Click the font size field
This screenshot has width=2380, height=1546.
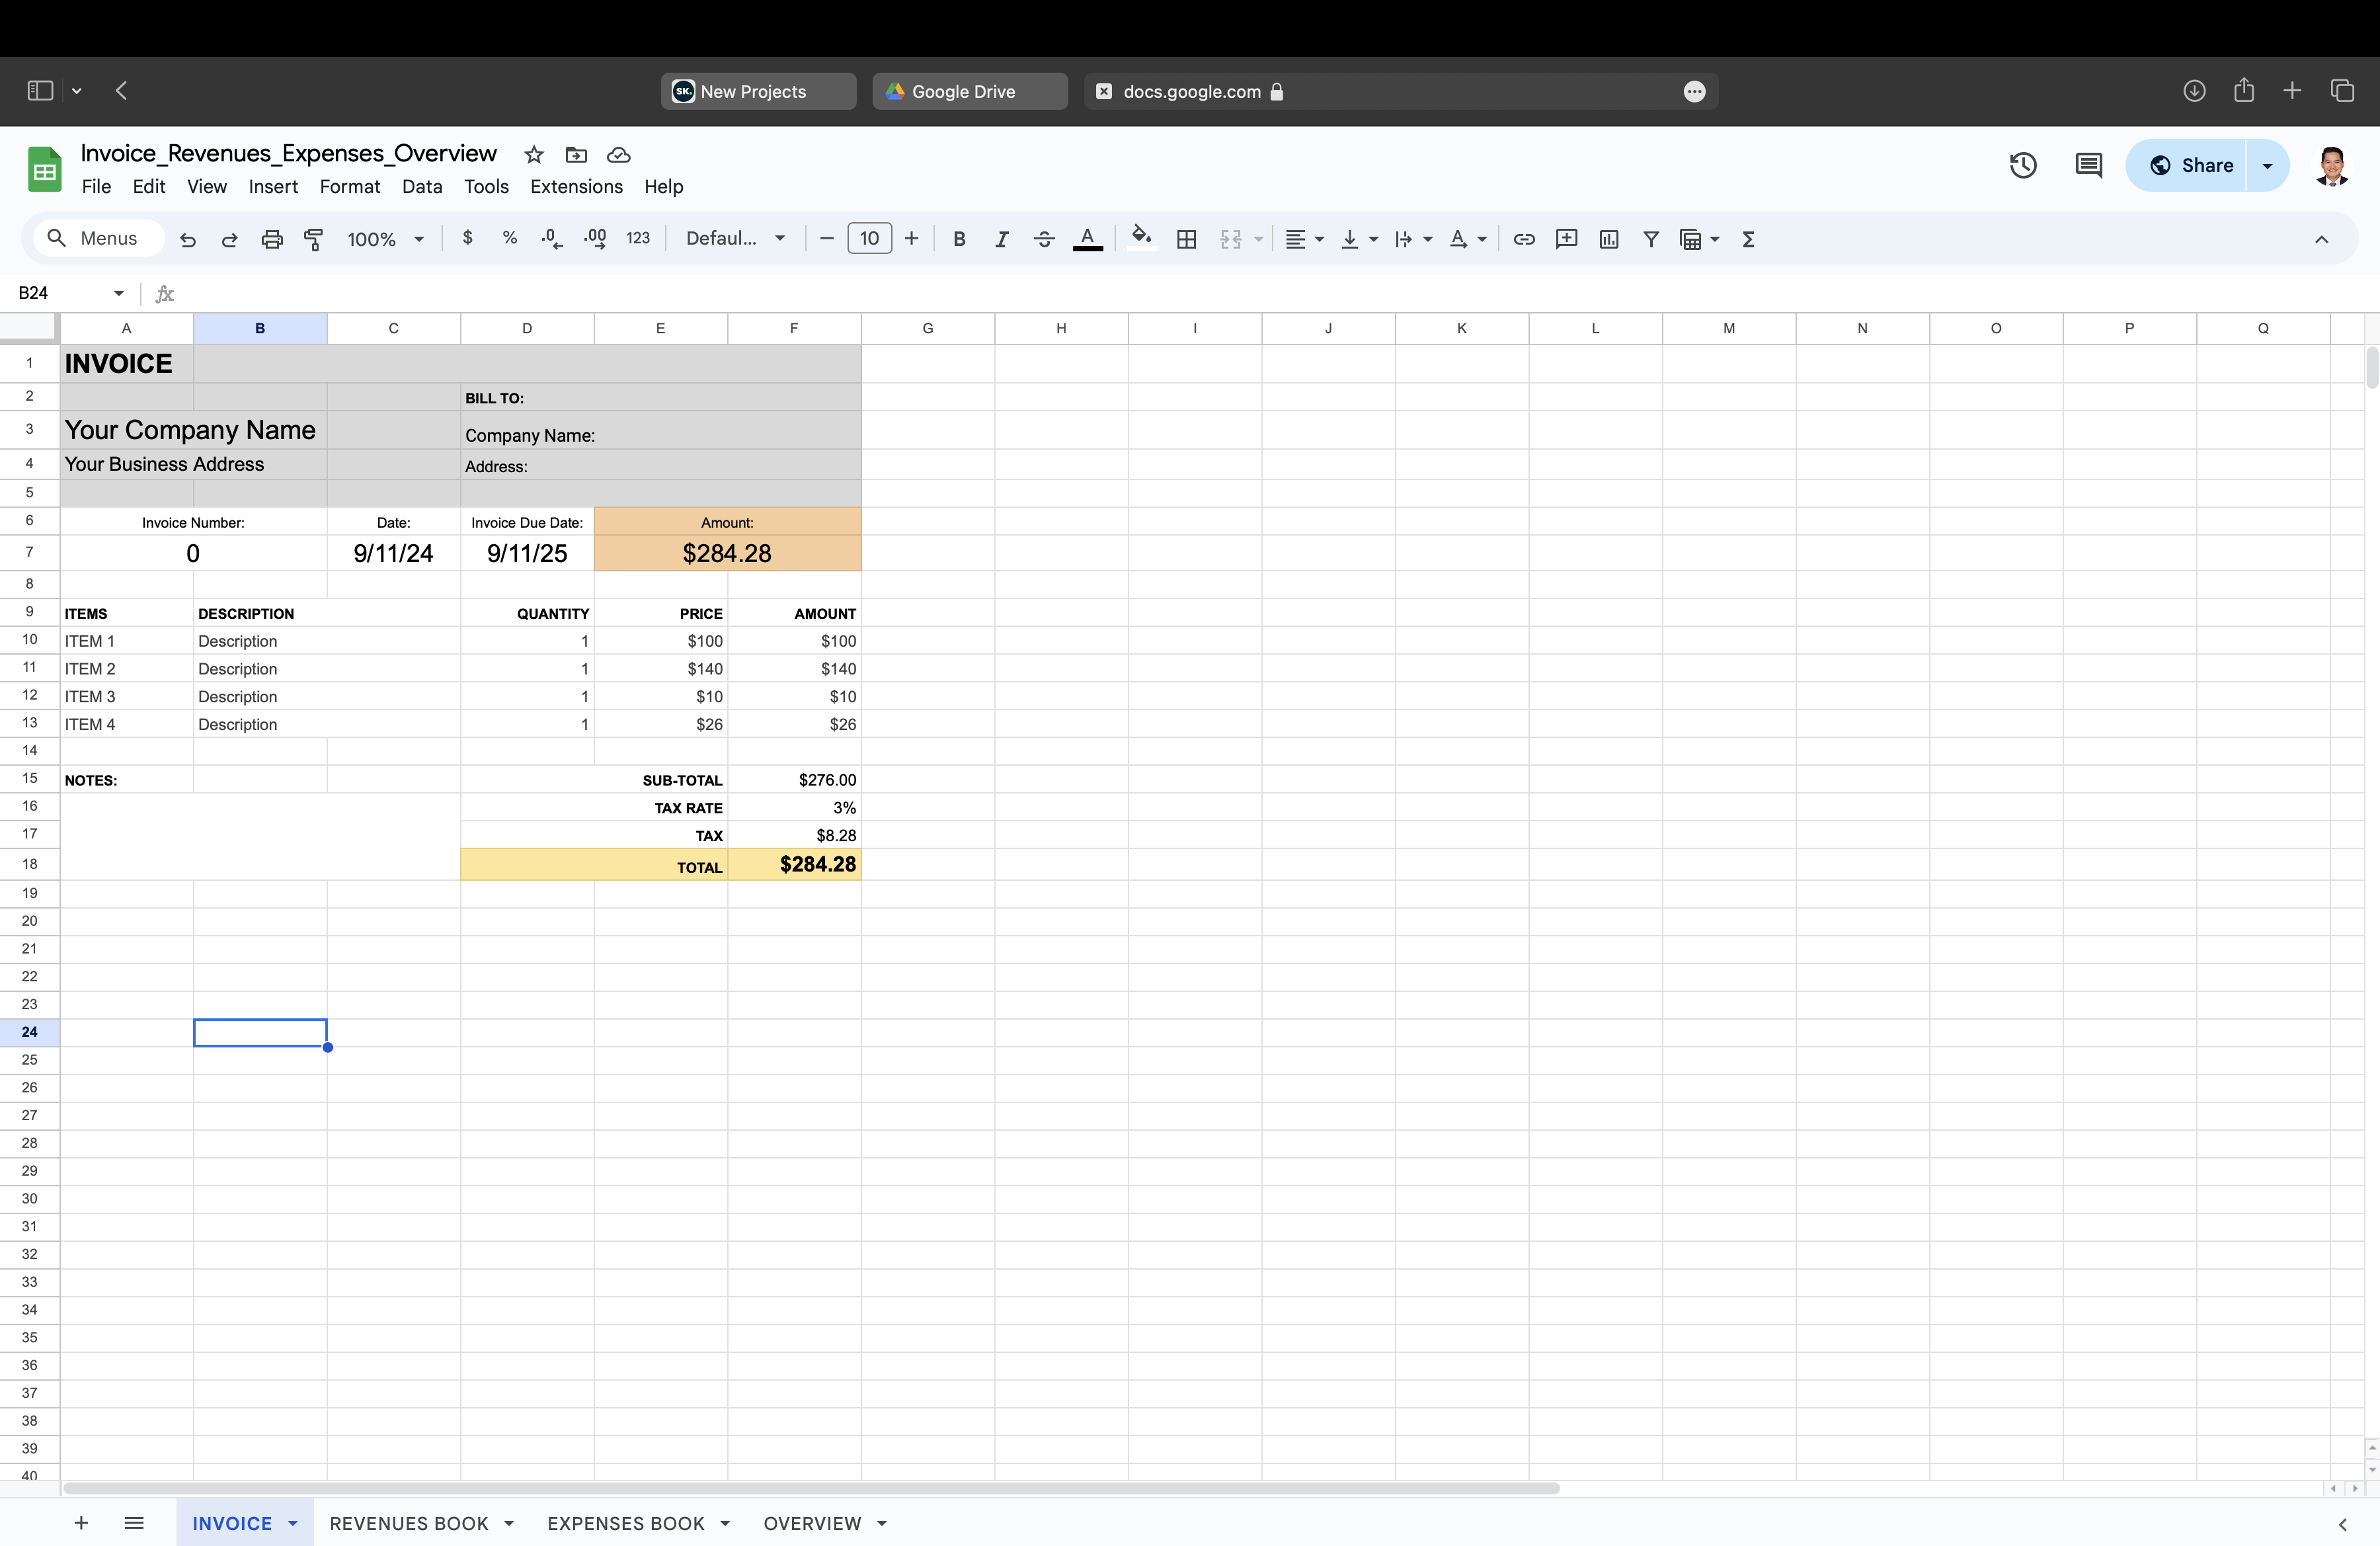coord(869,238)
